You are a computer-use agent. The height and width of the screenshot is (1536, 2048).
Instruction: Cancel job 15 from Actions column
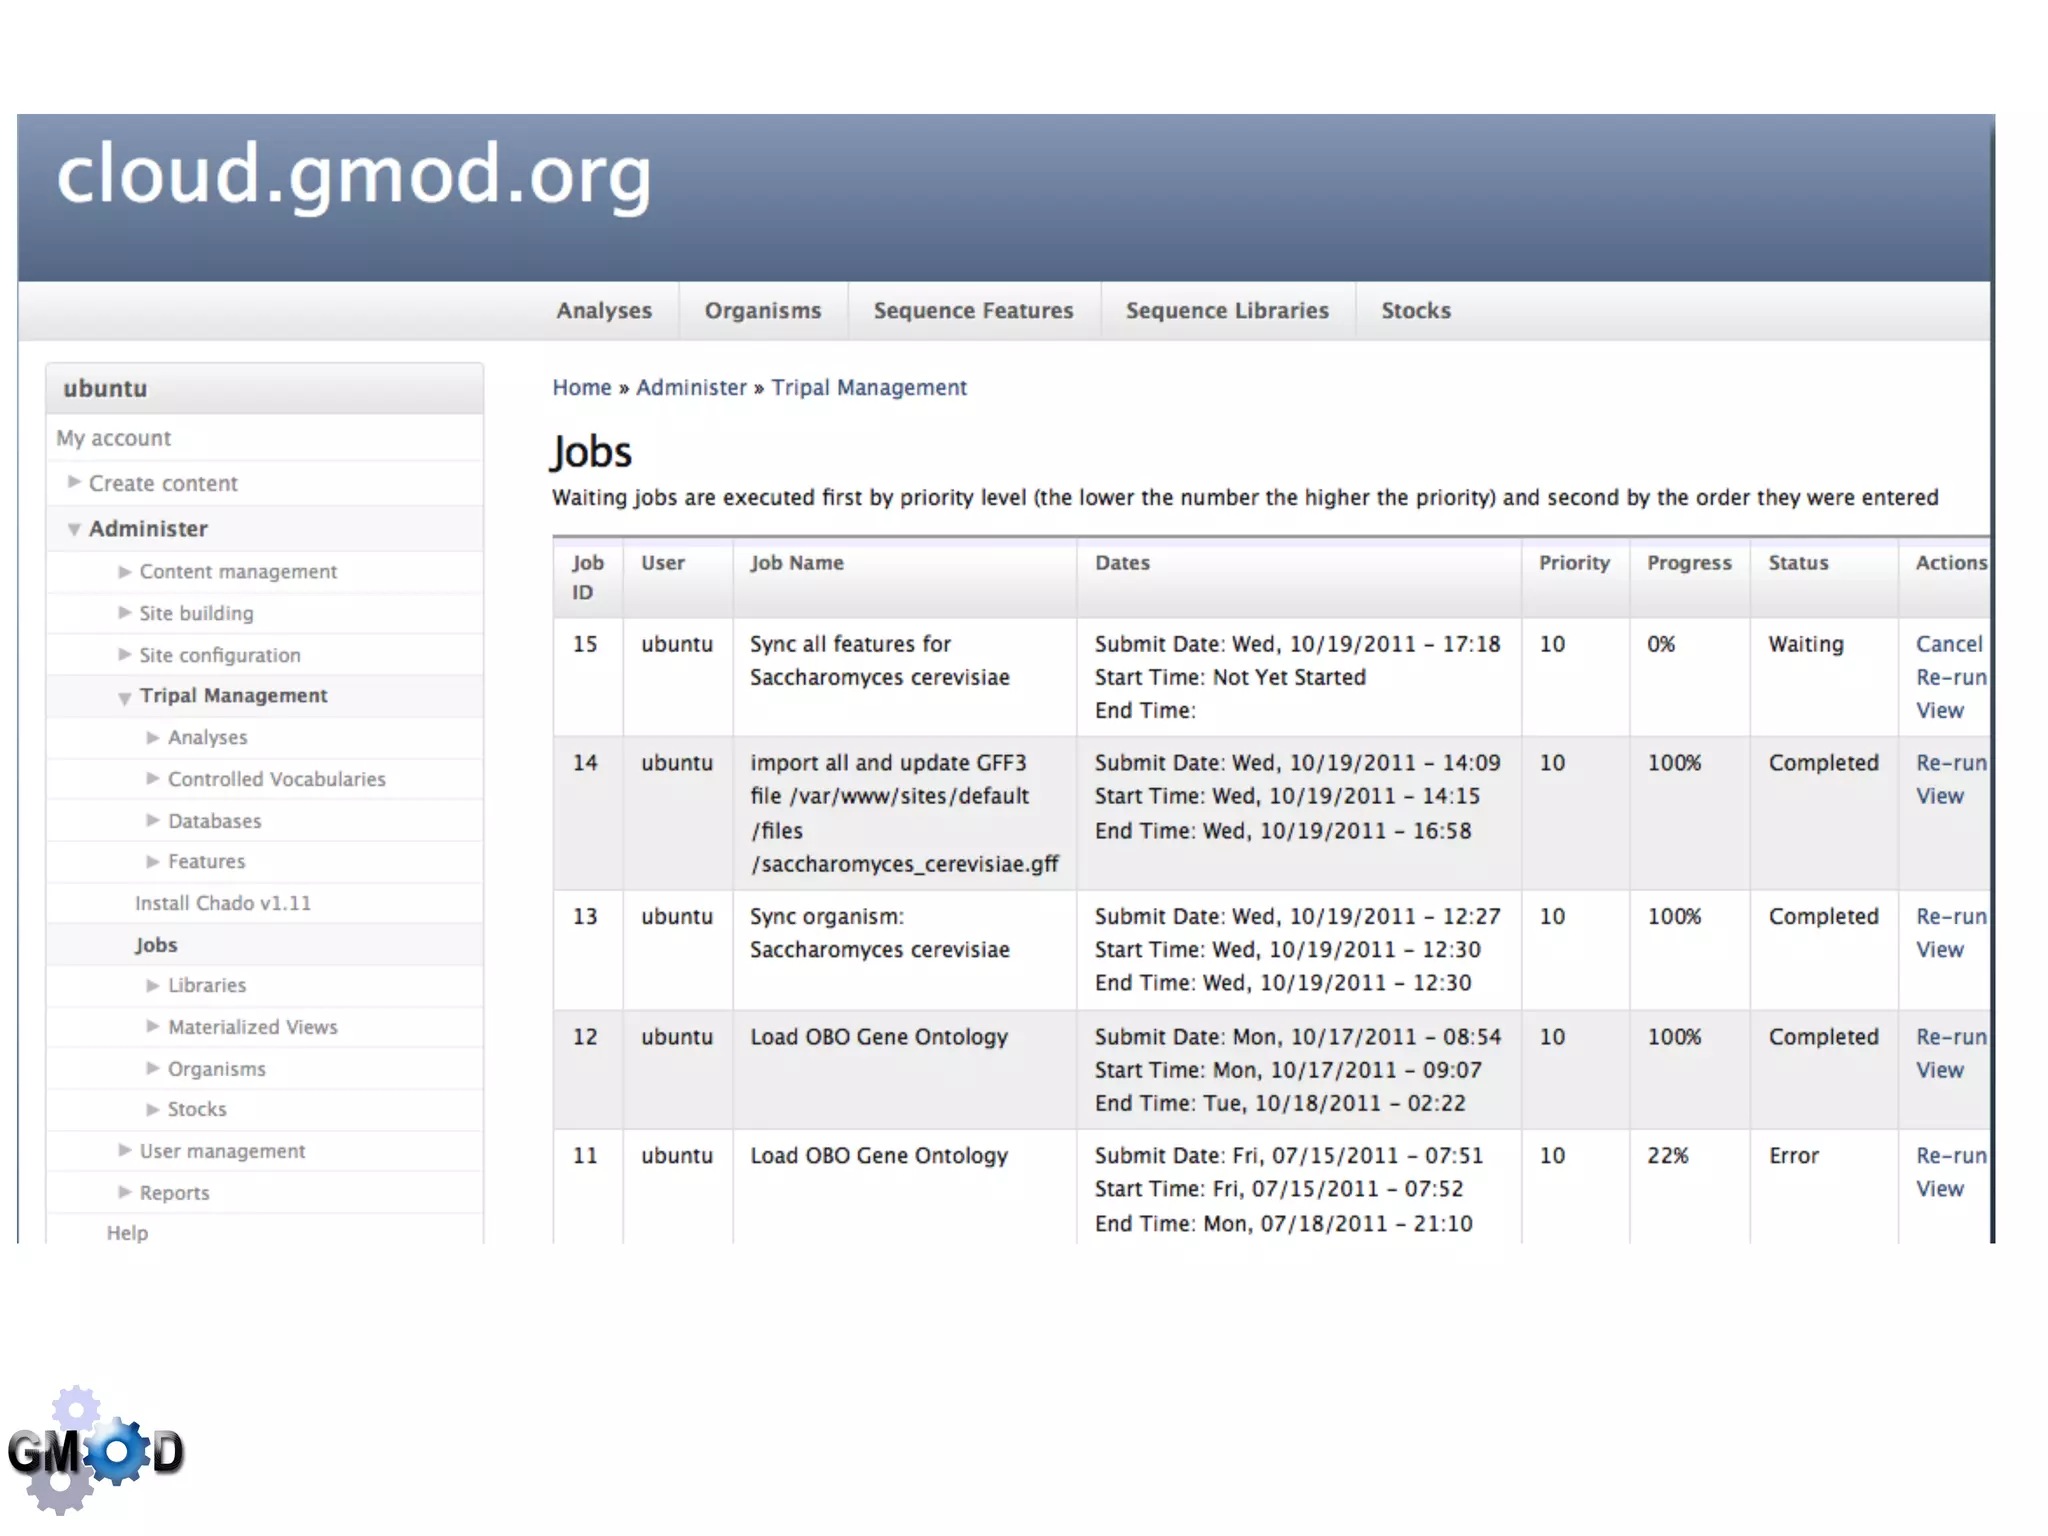[1948, 644]
